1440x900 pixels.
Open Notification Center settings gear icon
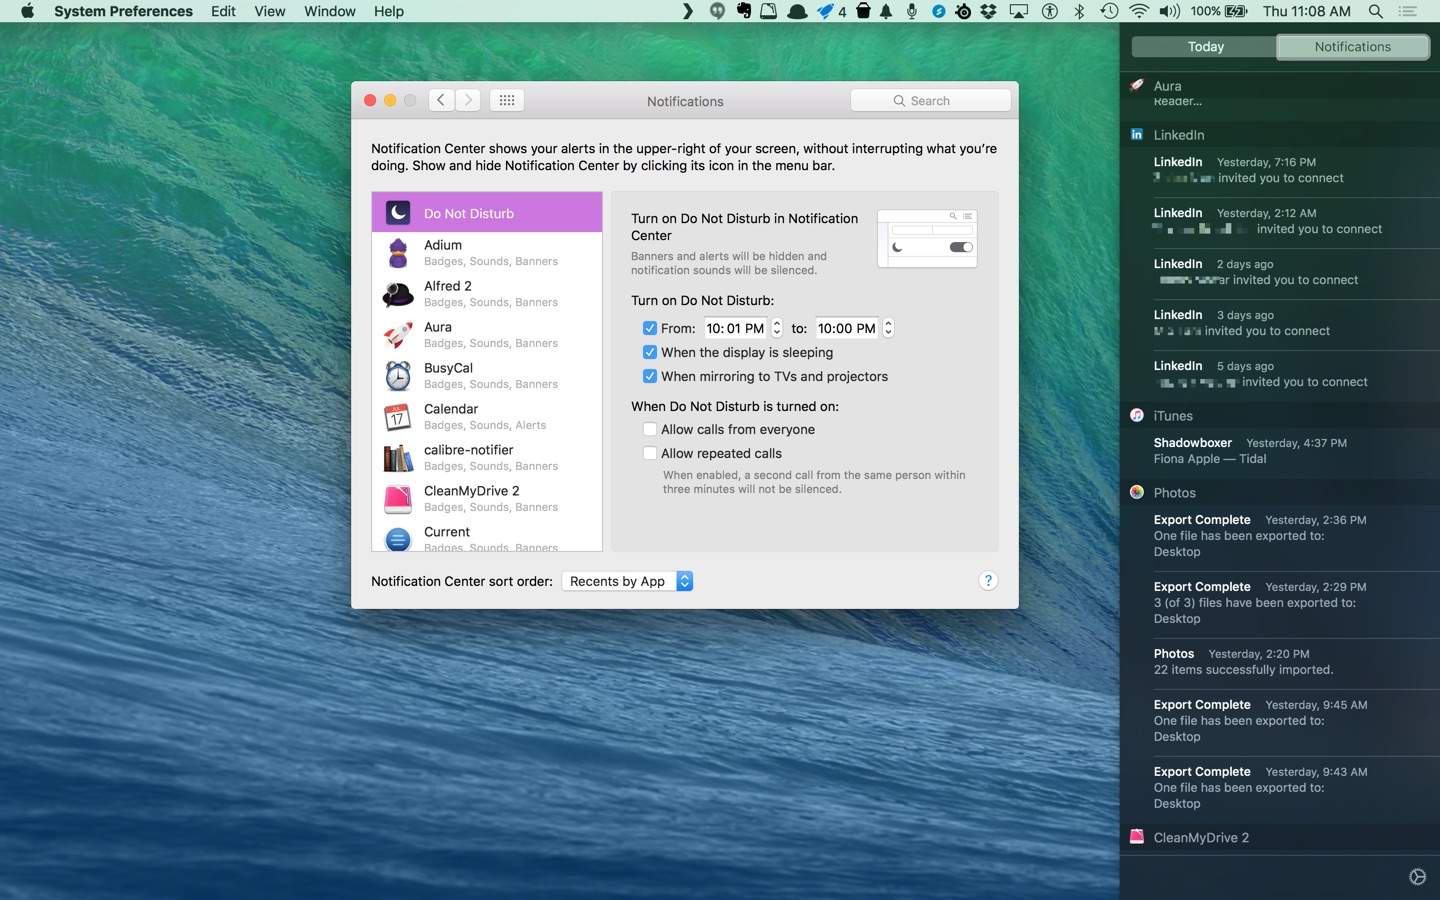(1417, 877)
